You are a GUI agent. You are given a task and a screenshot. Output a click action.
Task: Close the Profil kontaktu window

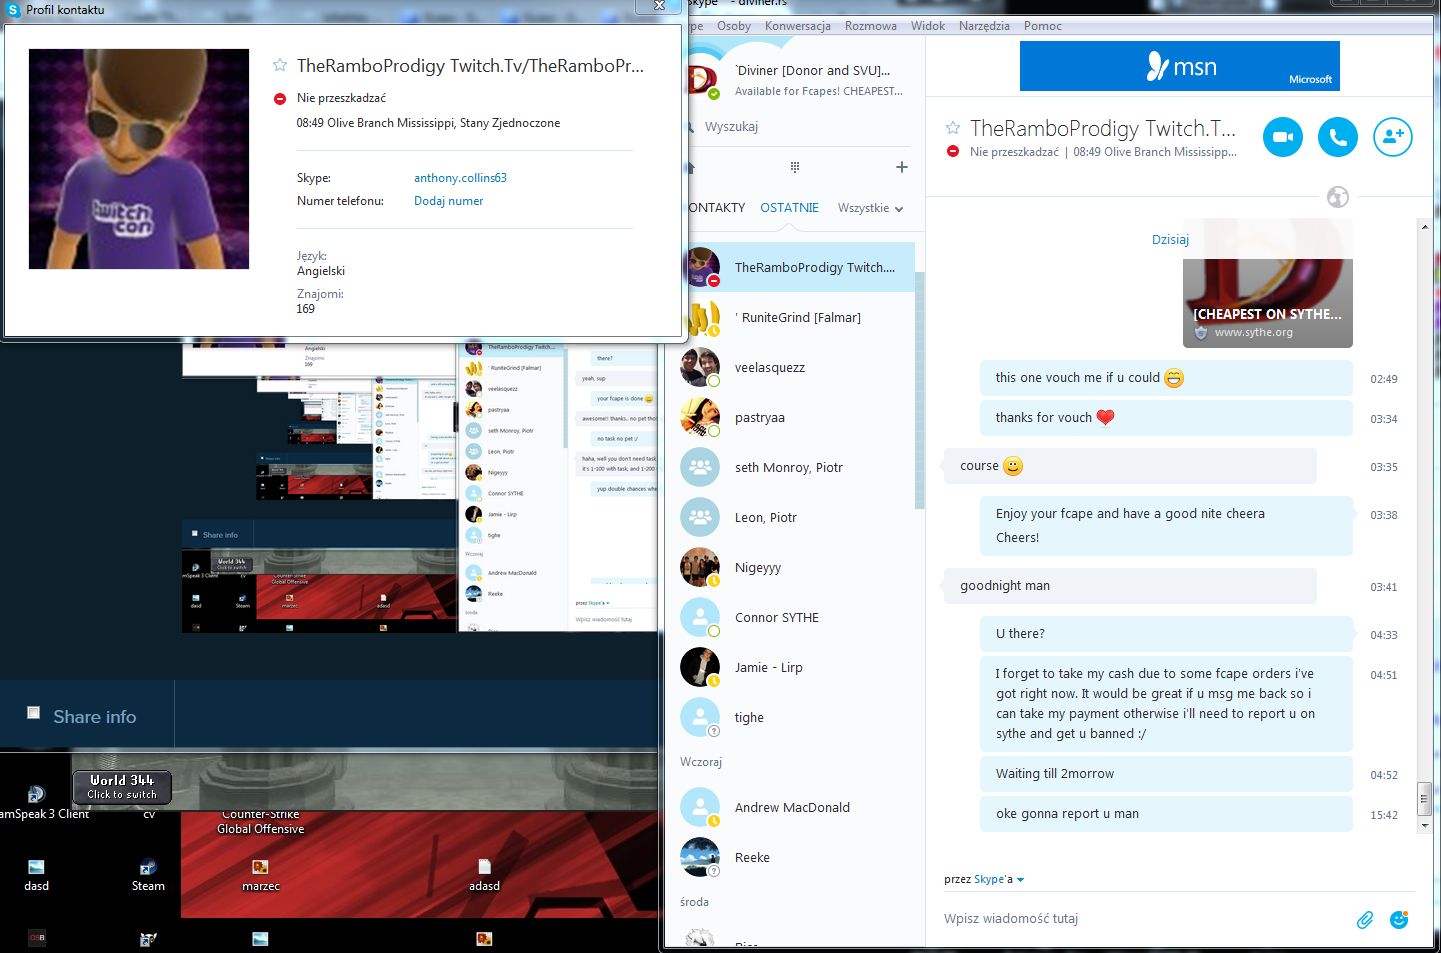(x=660, y=6)
